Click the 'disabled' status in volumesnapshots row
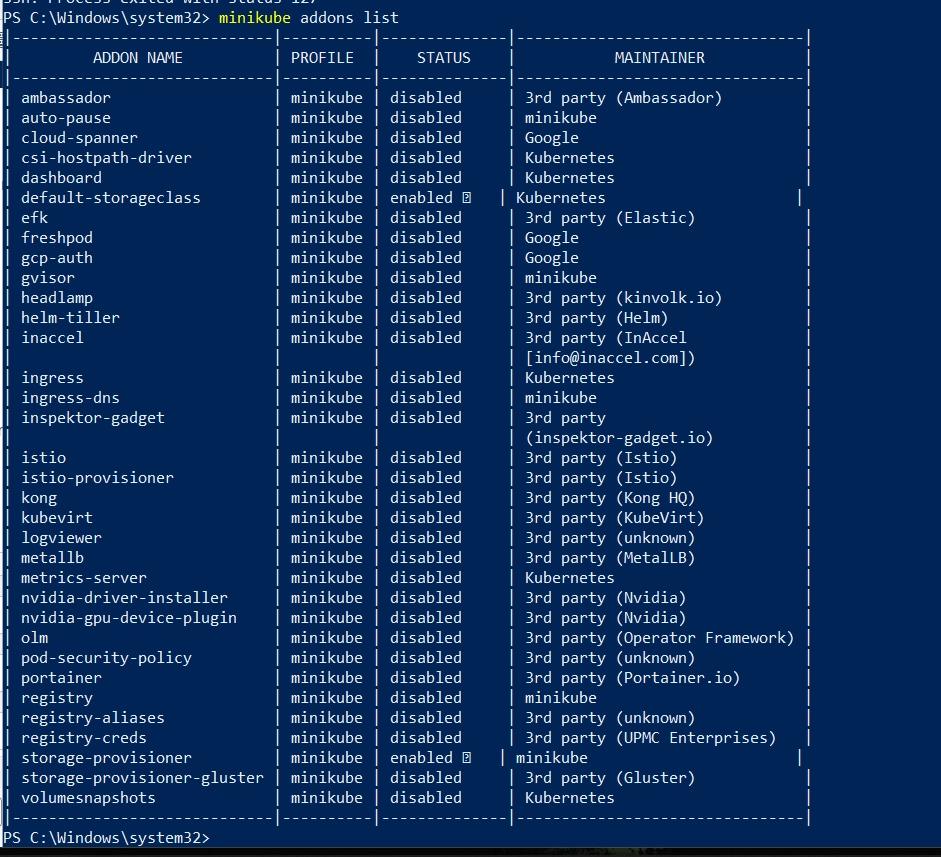This screenshot has height=857, width=941. click(x=426, y=798)
